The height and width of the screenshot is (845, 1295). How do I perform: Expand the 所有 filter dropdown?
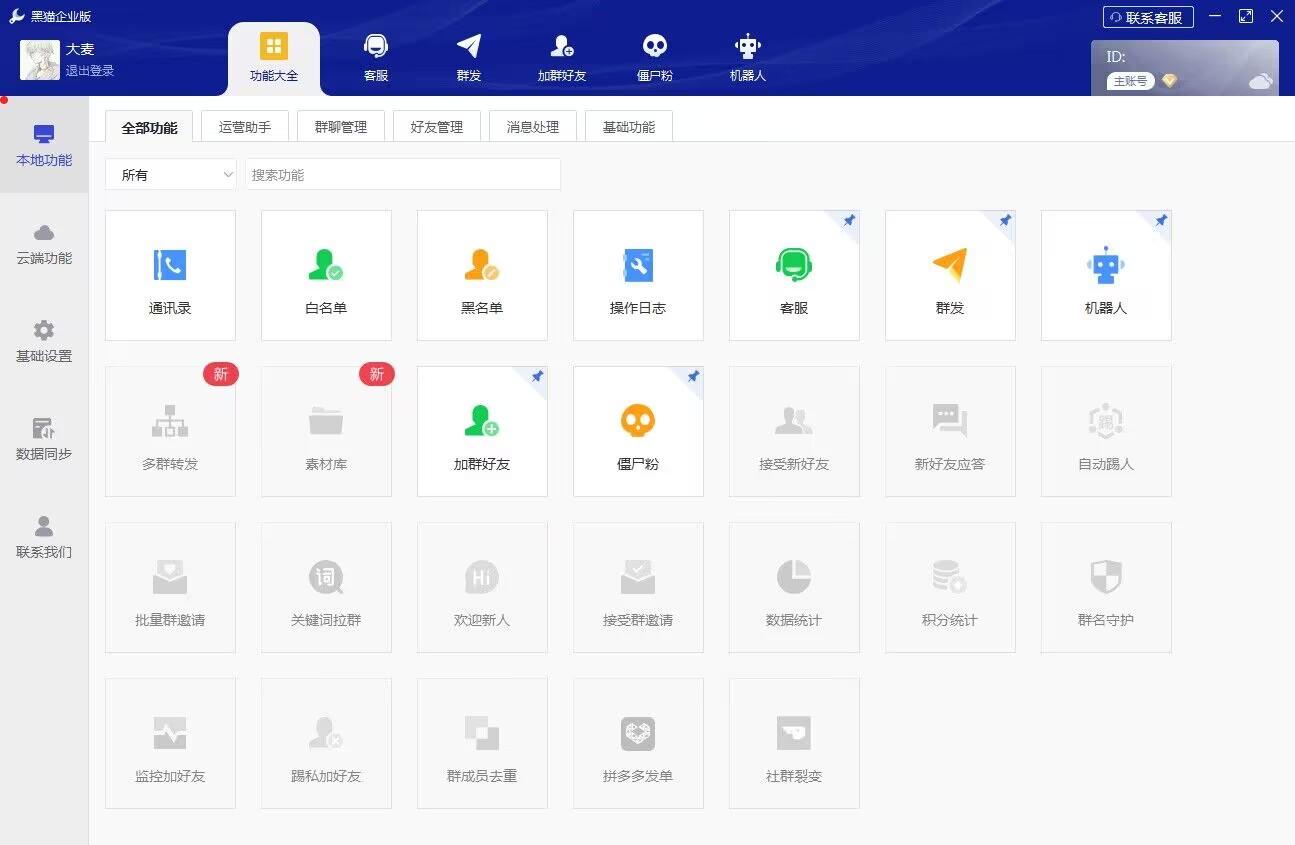coord(170,174)
